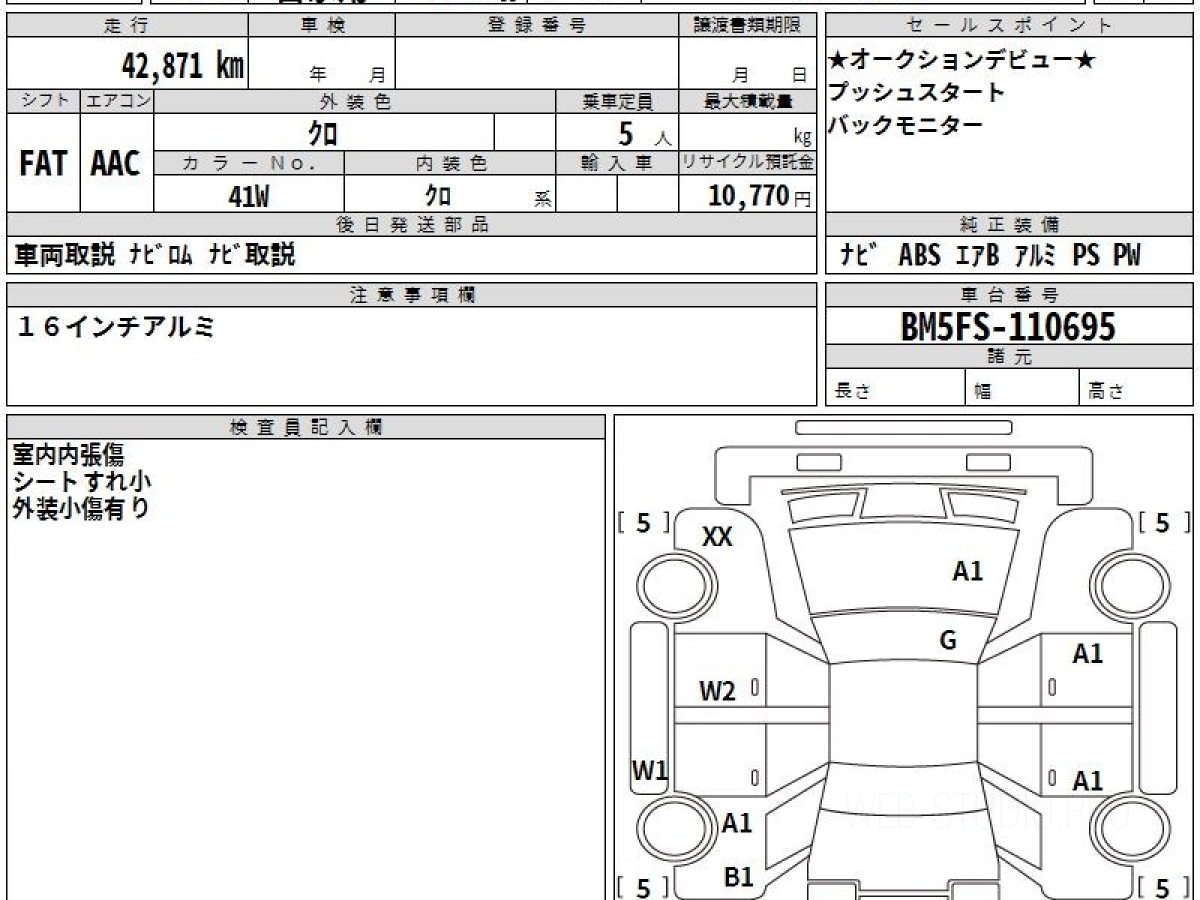Select the W2 mark on the diagram
1200x900 pixels.
click(718, 691)
